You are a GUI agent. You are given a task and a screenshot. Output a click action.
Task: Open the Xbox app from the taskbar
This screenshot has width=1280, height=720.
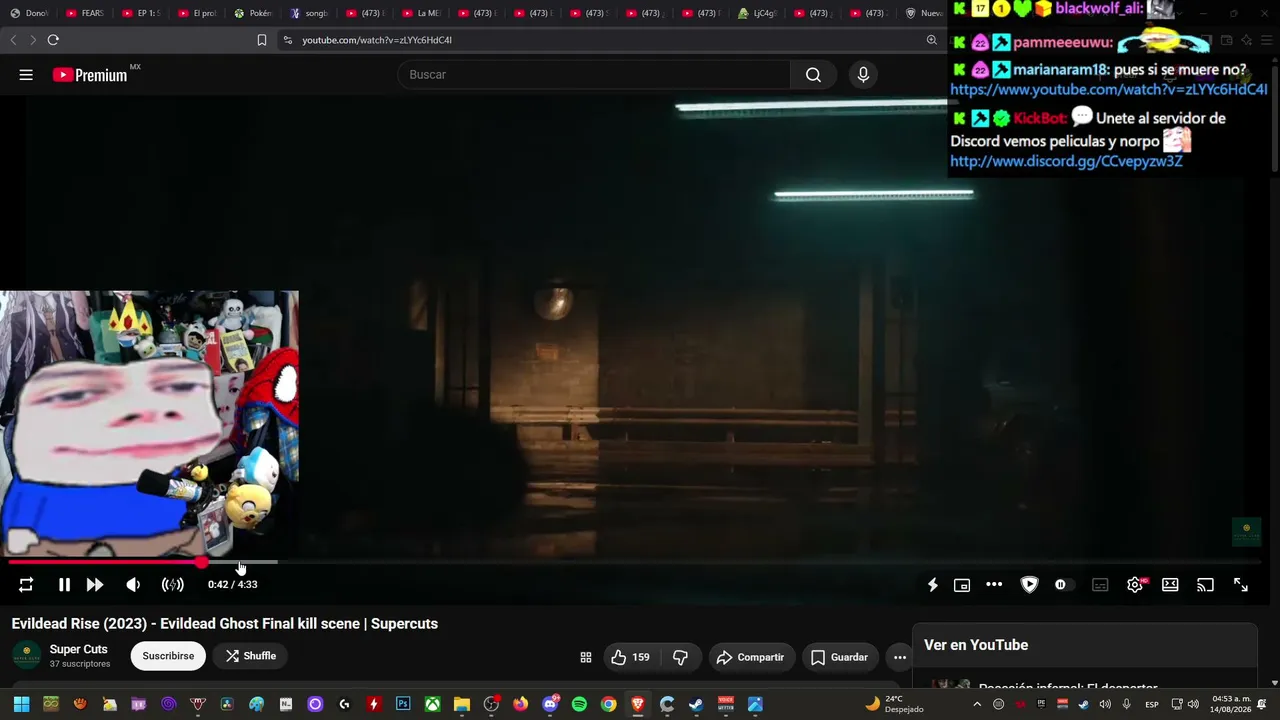(x=432, y=704)
